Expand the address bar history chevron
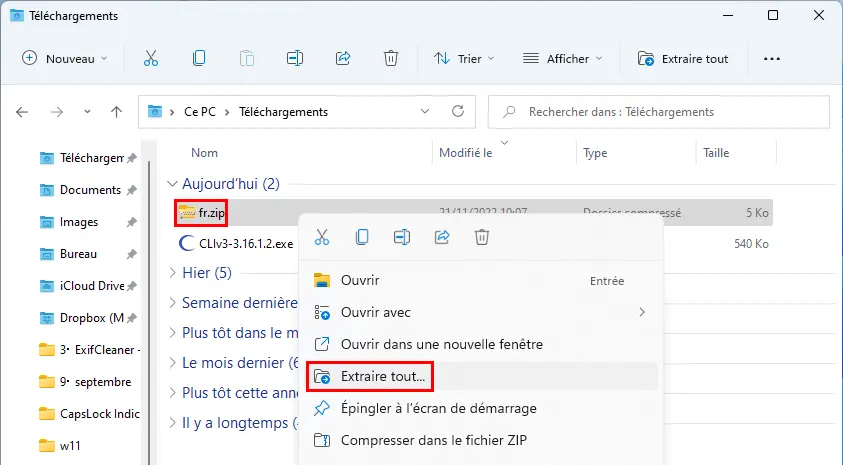 [425, 111]
